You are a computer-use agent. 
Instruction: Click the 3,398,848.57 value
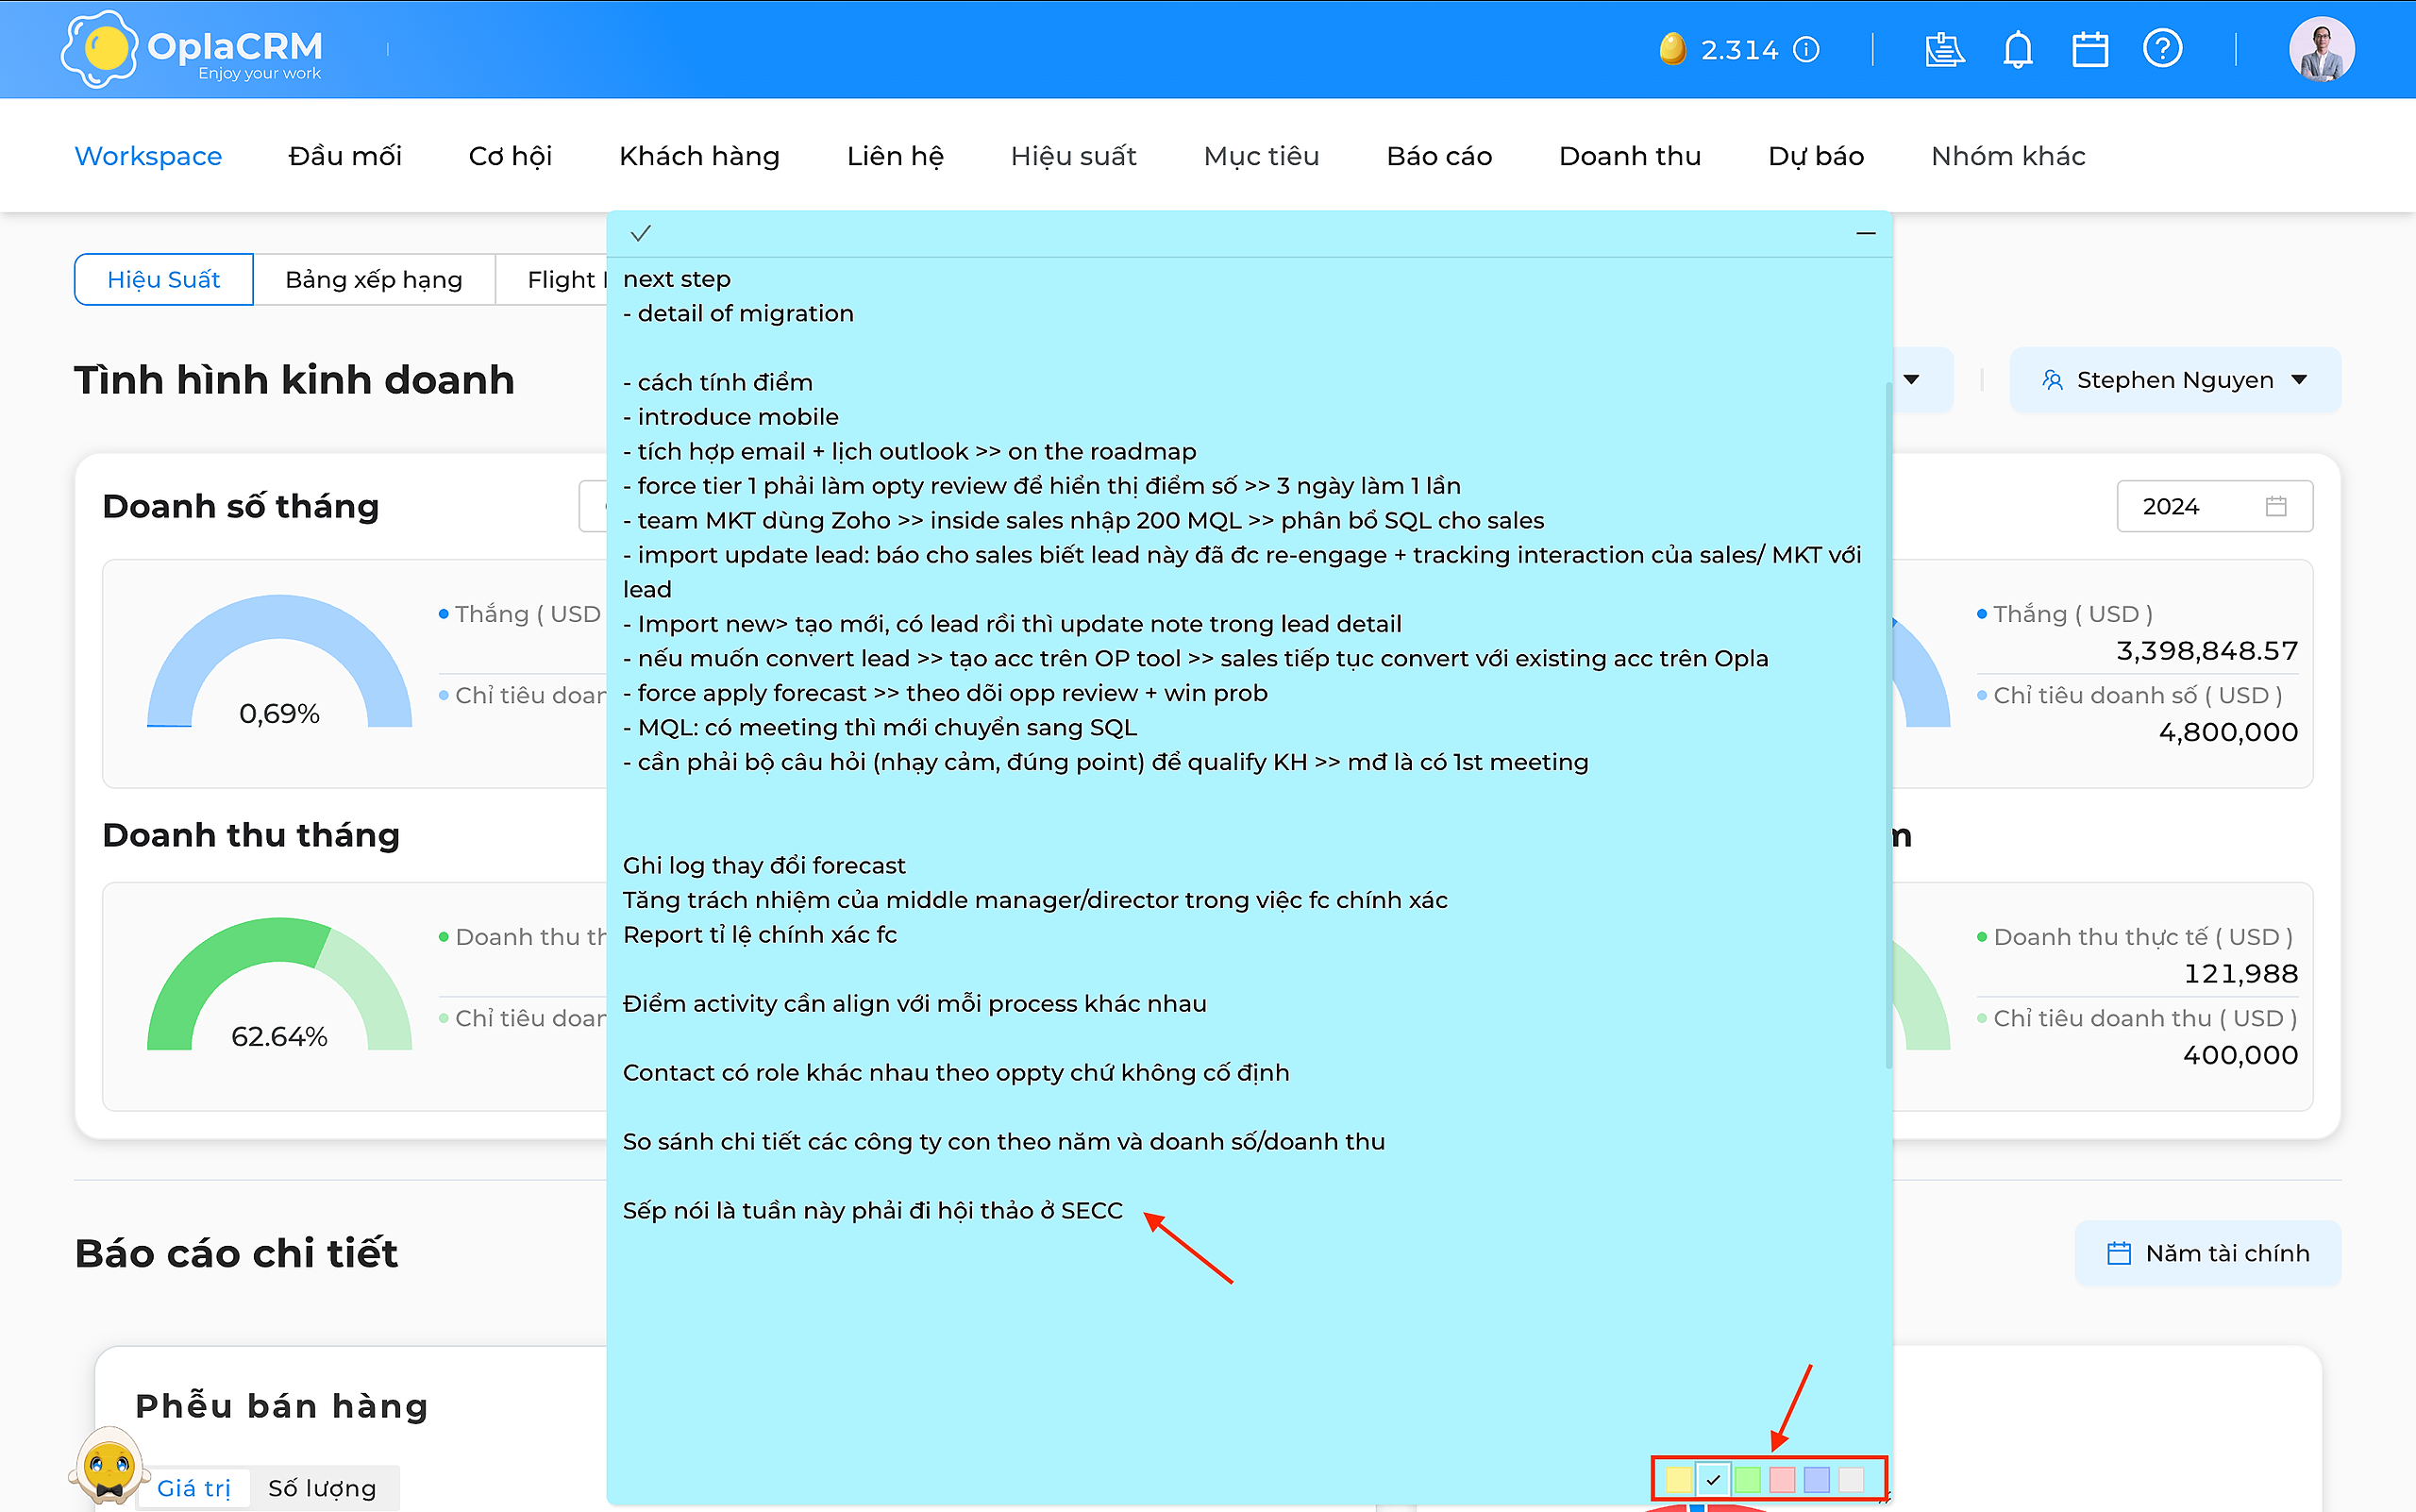point(2207,651)
